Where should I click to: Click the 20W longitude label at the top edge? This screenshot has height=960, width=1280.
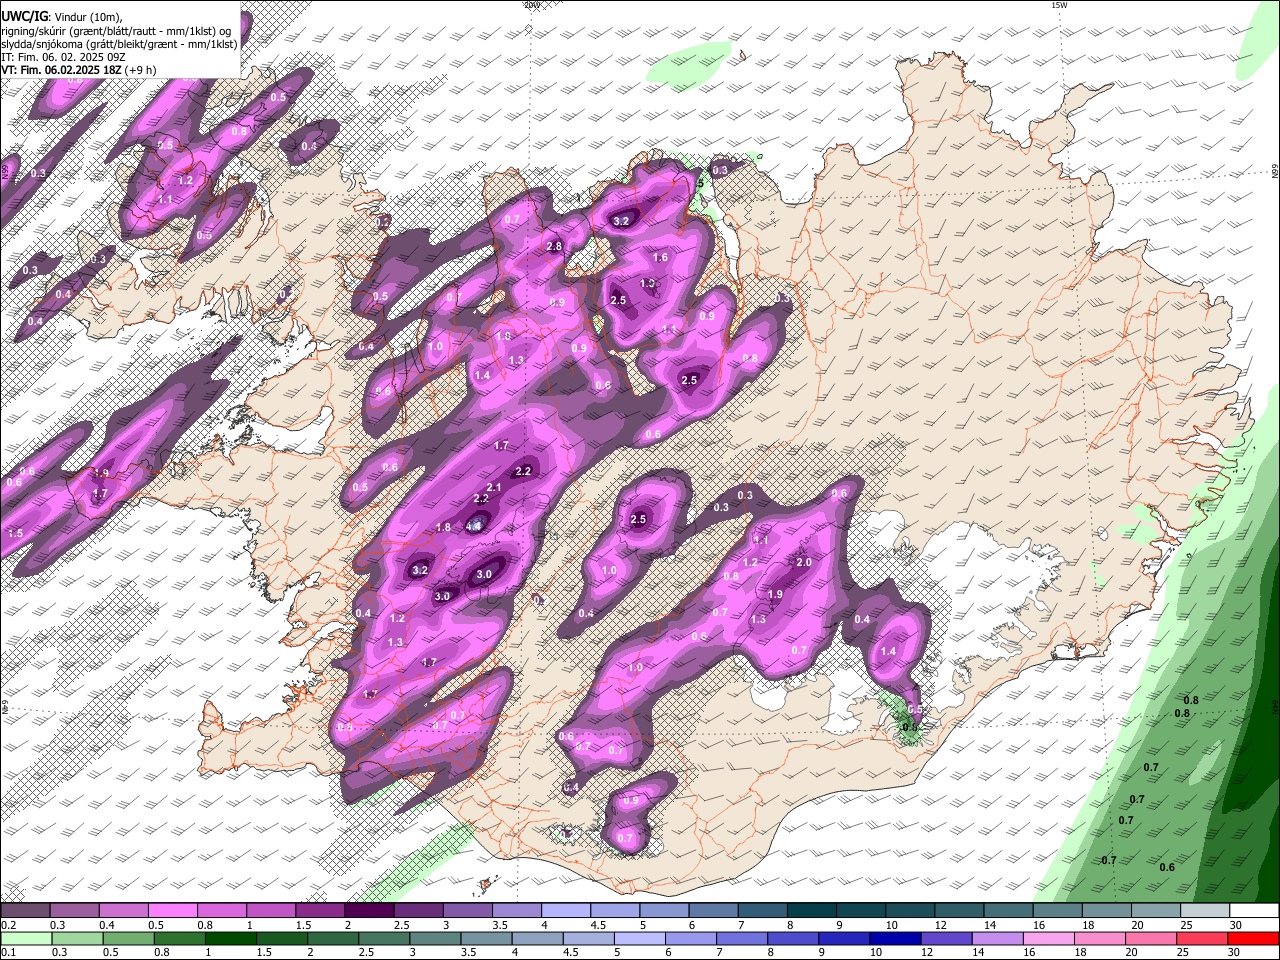[x=532, y=5]
